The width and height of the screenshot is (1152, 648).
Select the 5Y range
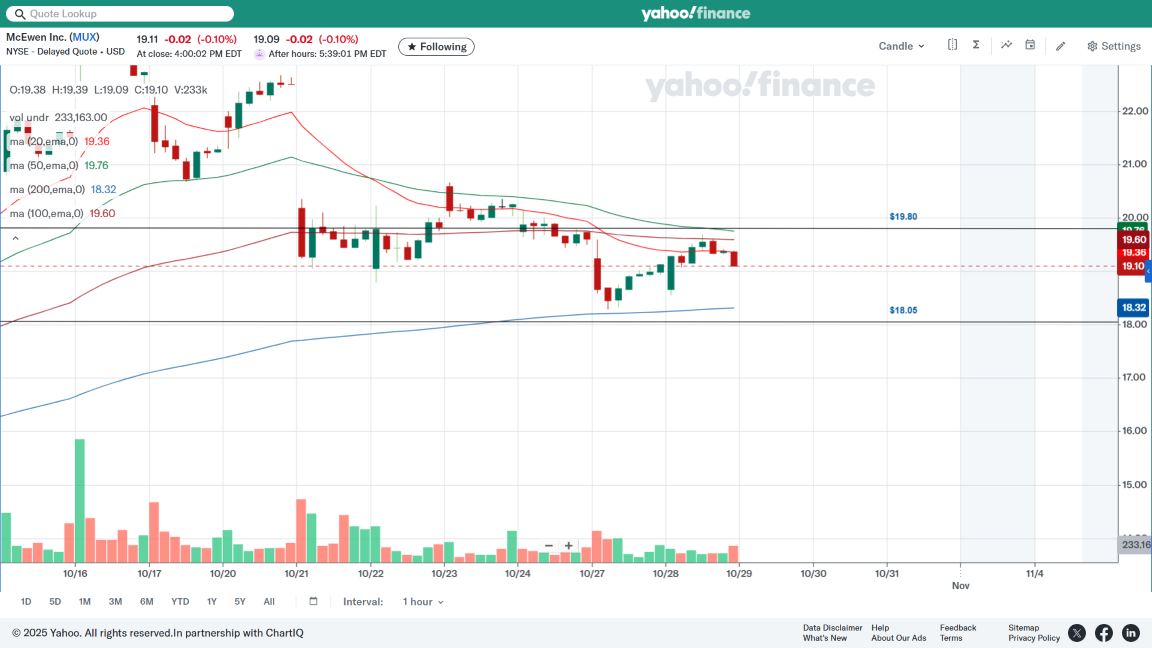pyautogui.click(x=240, y=602)
